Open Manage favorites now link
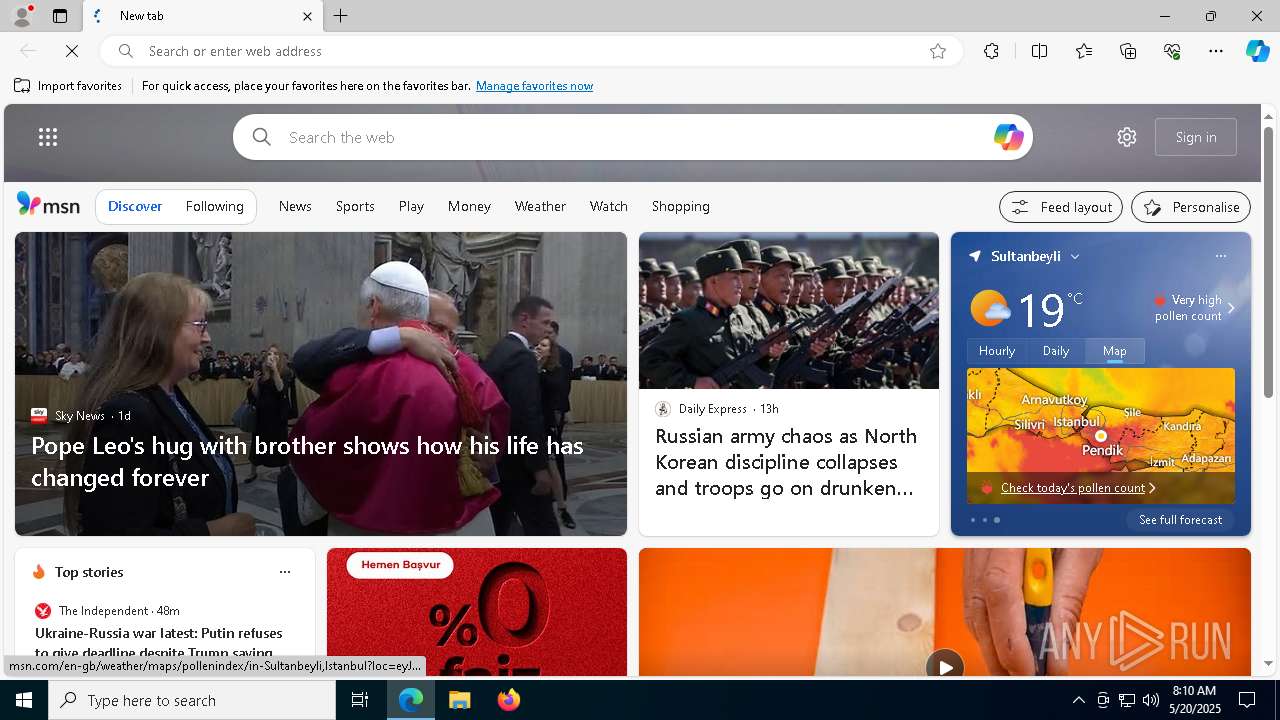The image size is (1280, 720). coord(534,86)
